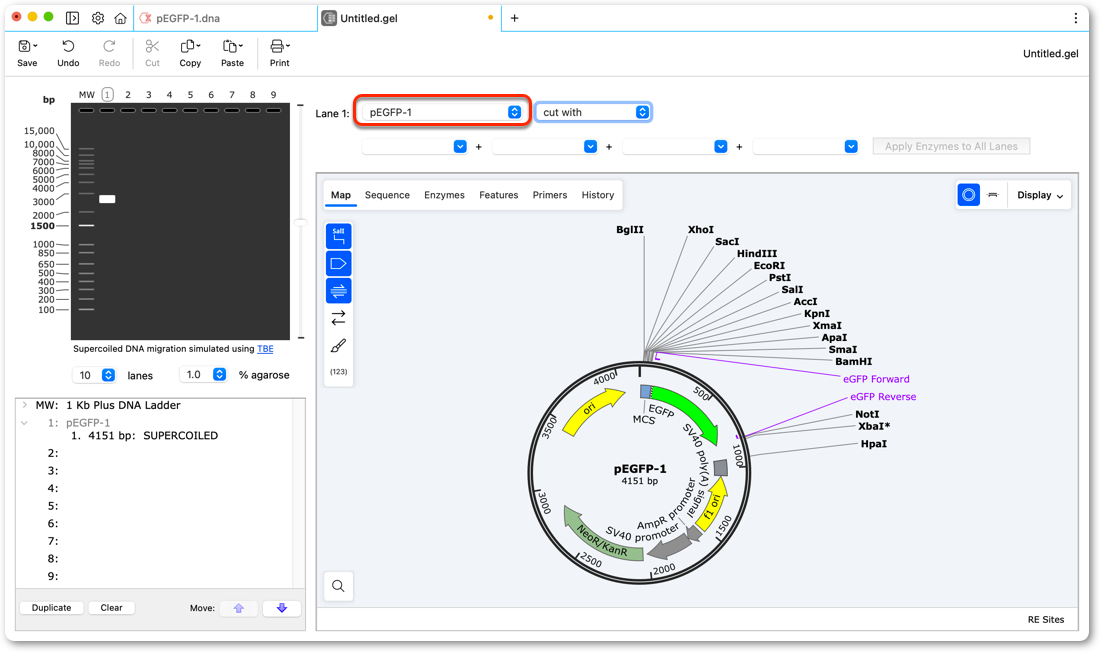
Task: Switch to circular map view
Action: pos(969,194)
